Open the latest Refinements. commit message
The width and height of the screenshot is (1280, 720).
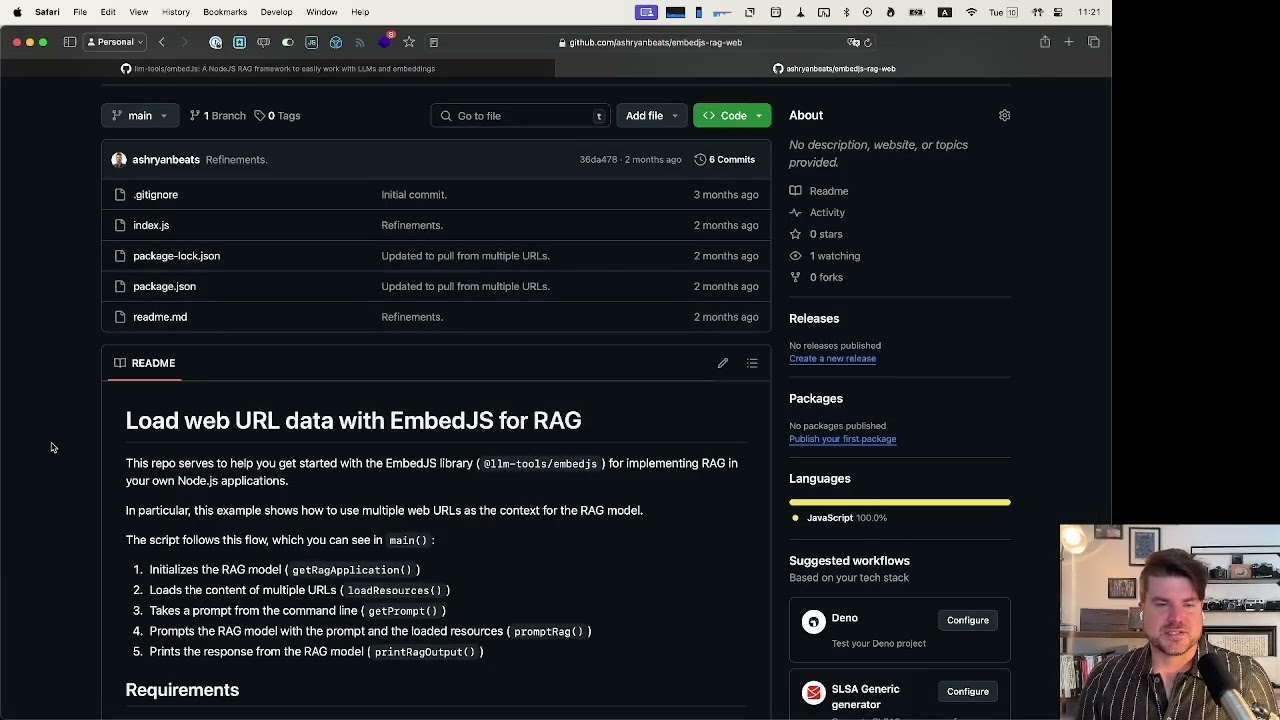pyautogui.click(x=236, y=160)
